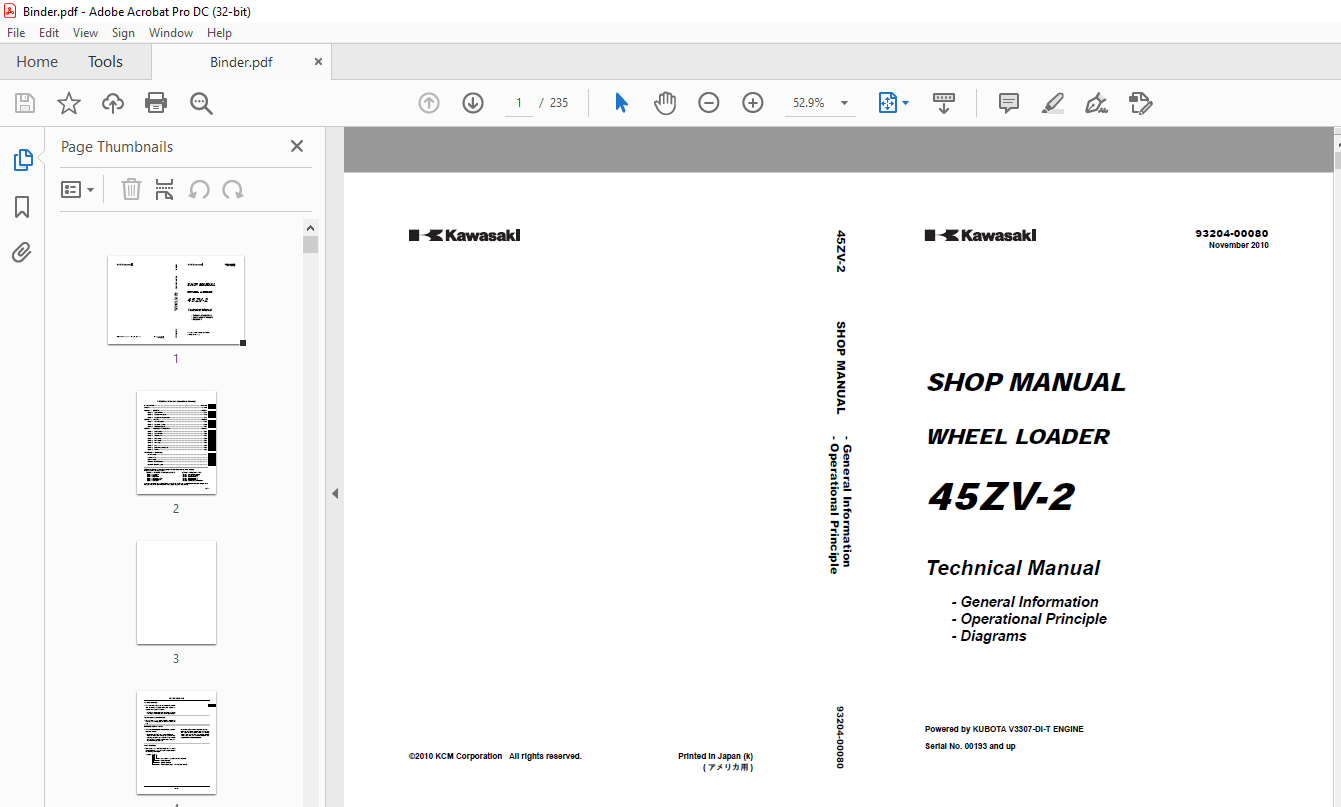Screen dimensions: 1341x807
Task: Go to previous page arrow
Action: [x=429, y=103]
